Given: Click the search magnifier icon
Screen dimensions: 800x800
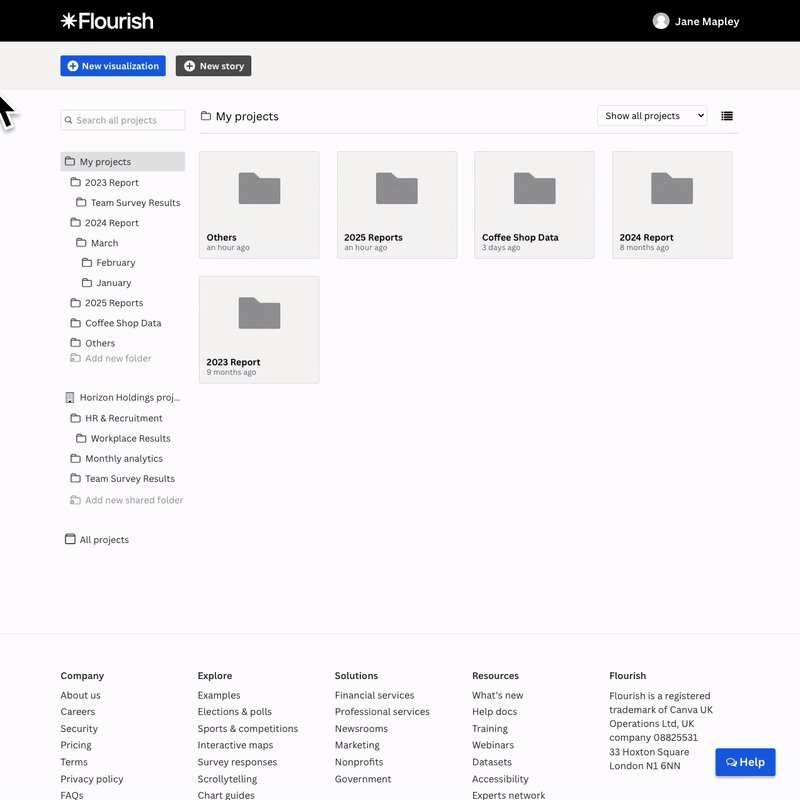Looking at the screenshot, I should click(x=68, y=120).
